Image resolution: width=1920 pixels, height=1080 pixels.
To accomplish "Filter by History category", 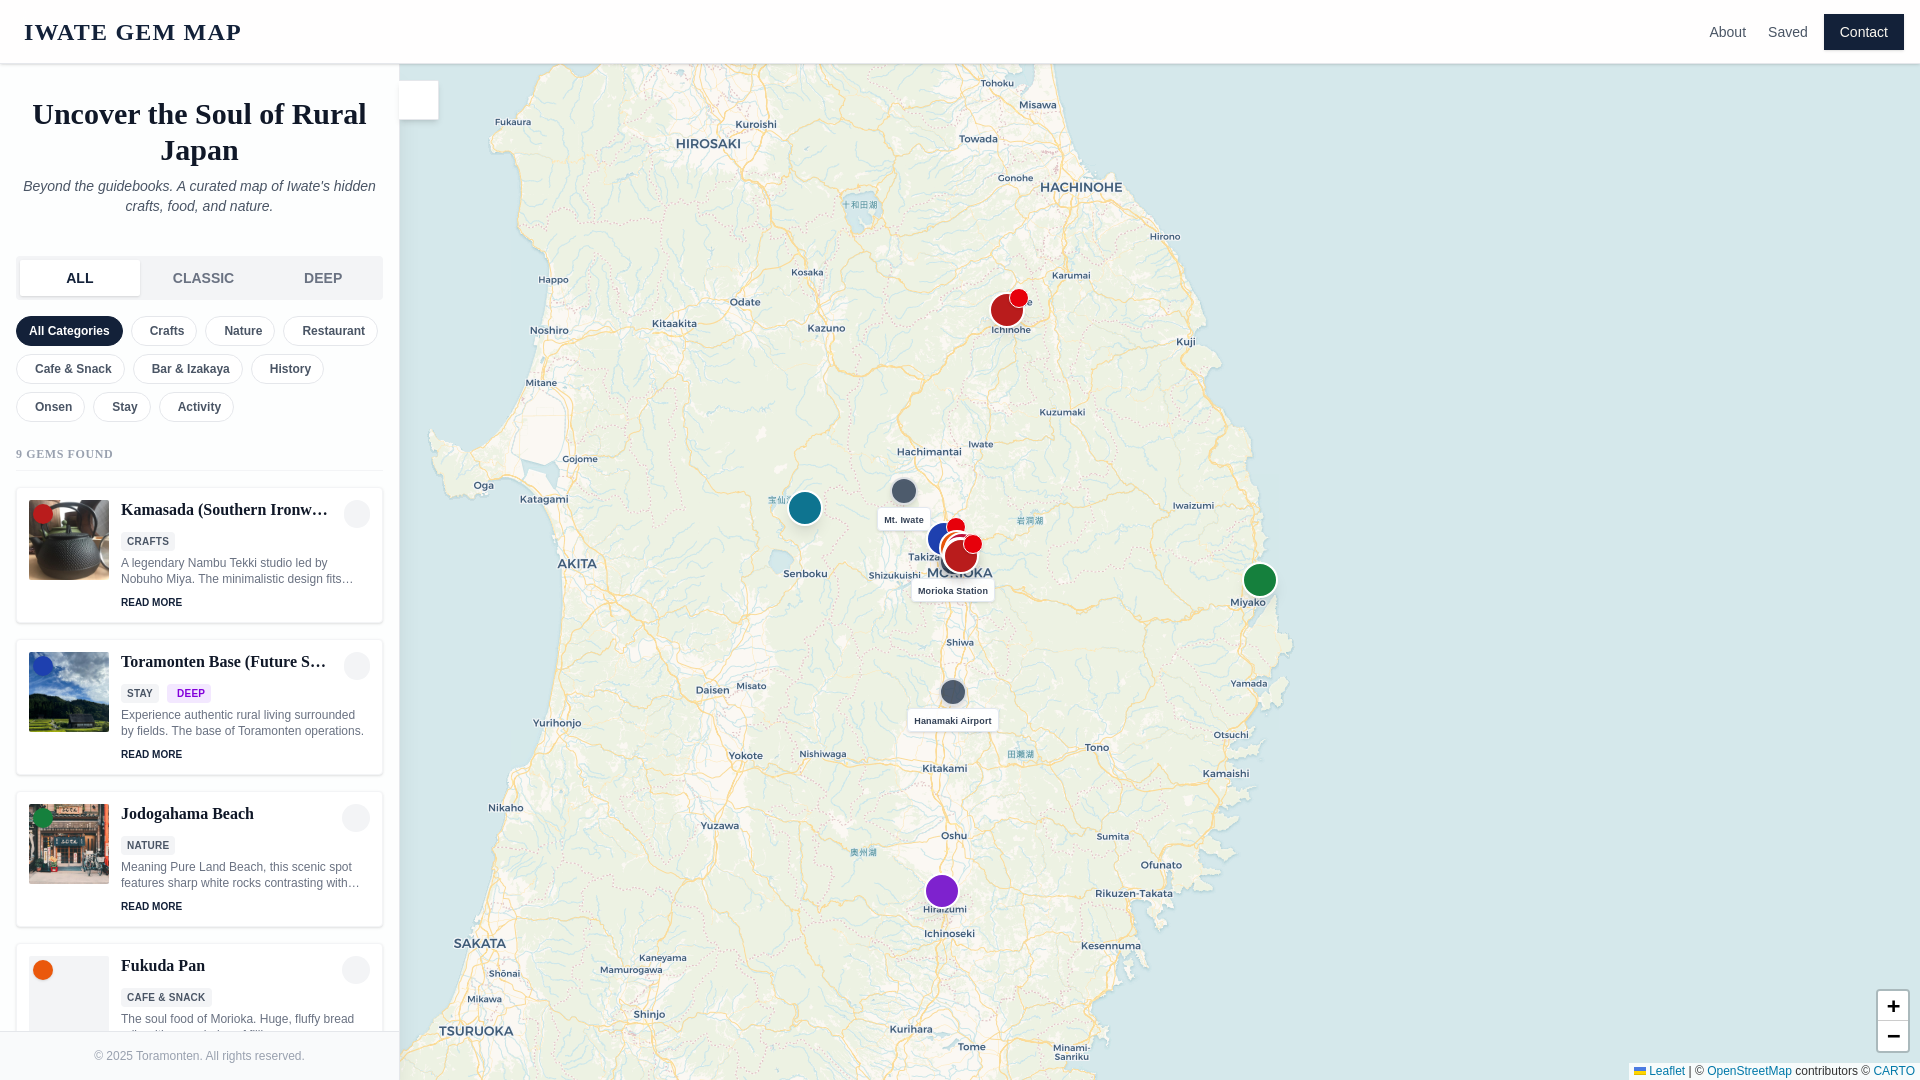I will click(287, 369).
